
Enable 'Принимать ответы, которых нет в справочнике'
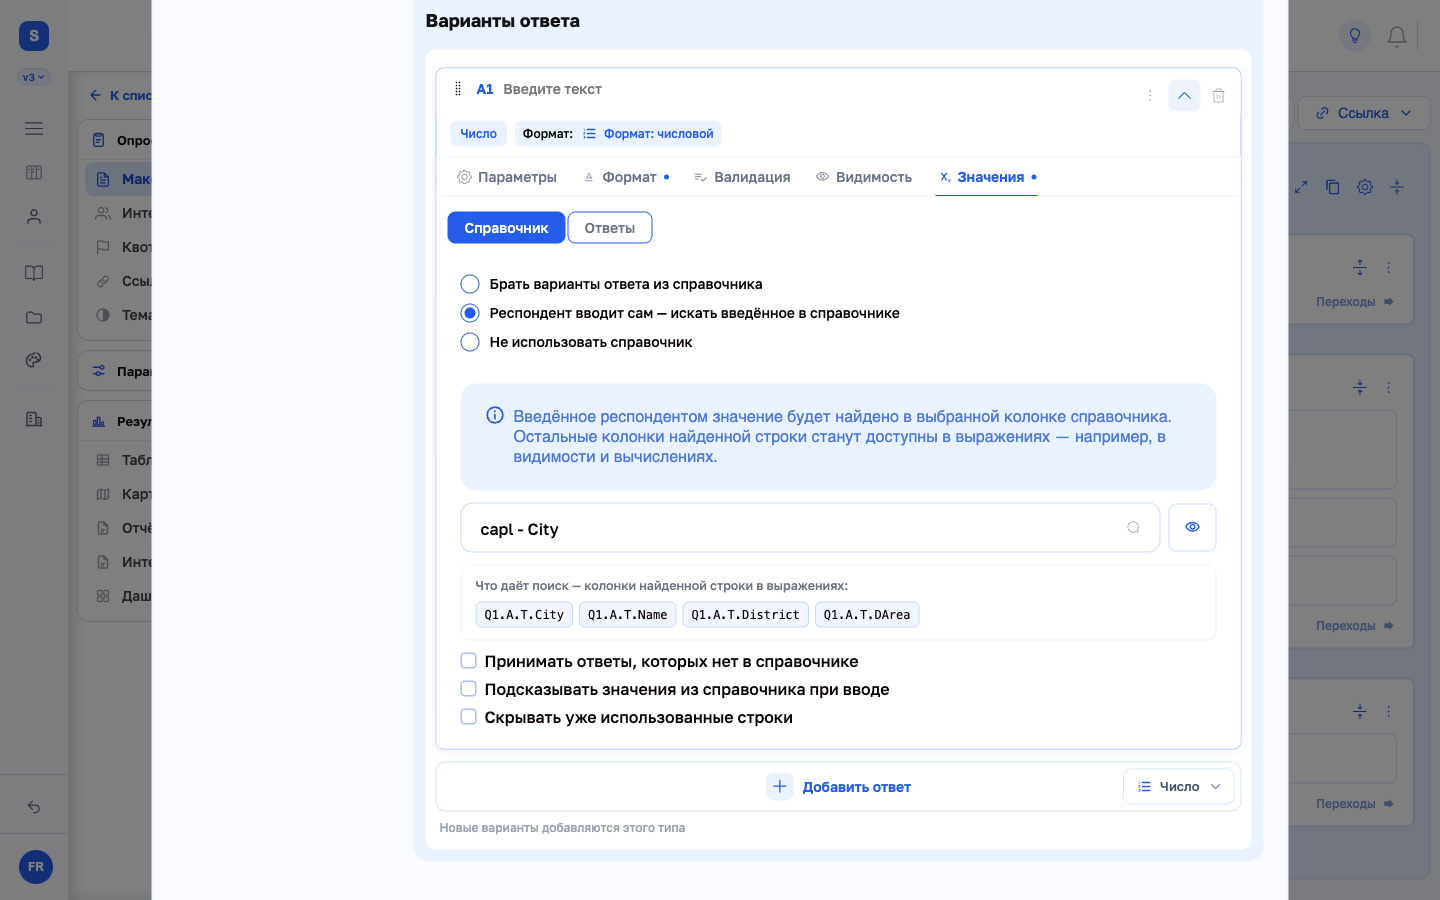coord(468,661)
